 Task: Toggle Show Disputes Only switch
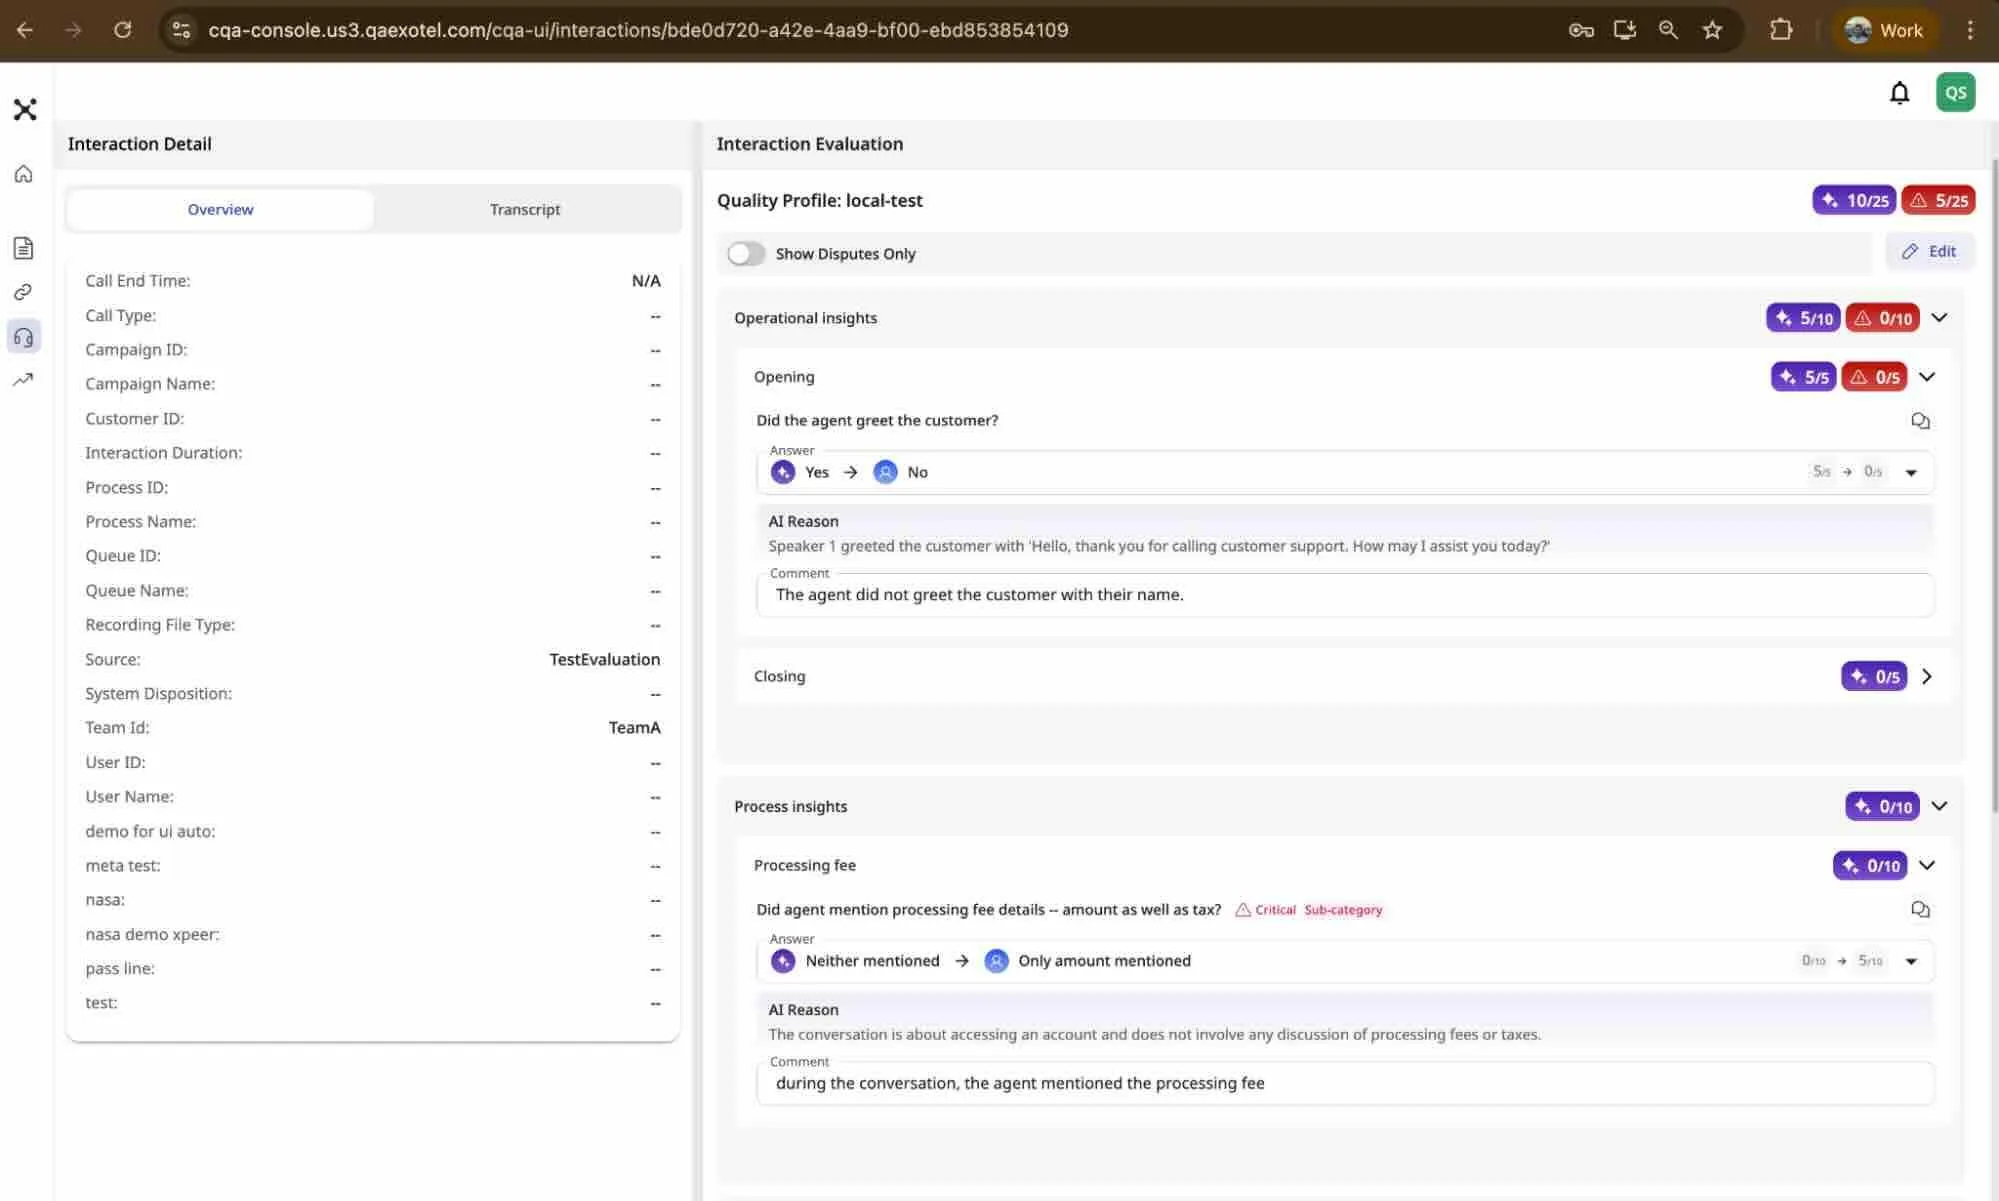[x=746, y=254]
